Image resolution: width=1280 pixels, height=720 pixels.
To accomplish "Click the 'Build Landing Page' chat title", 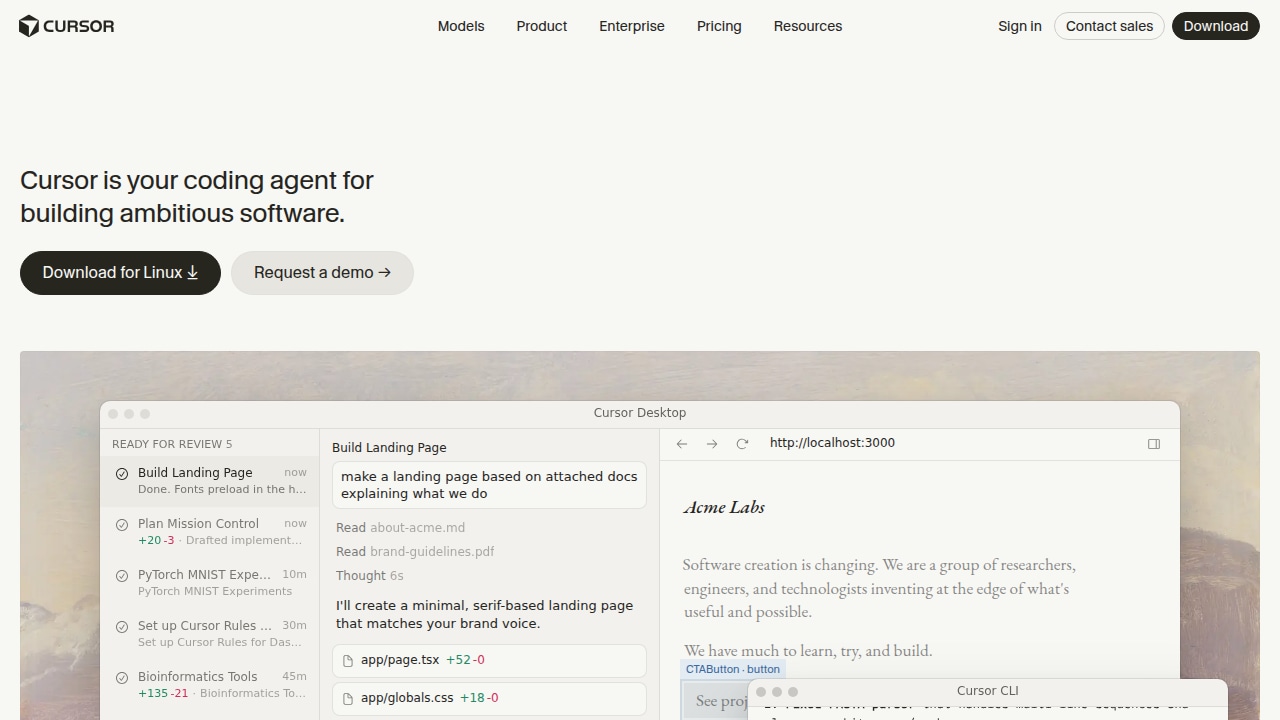I will (389, 448).
